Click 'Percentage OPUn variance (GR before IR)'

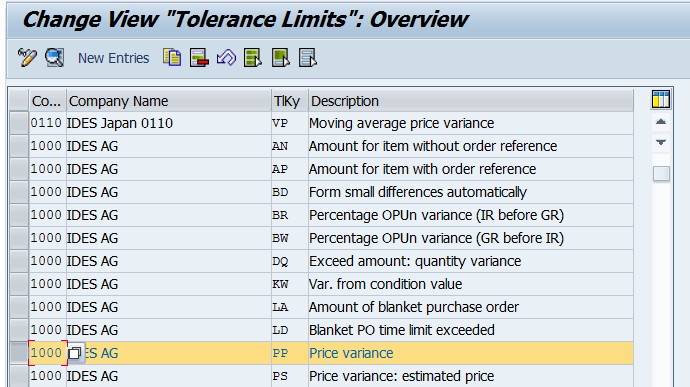tap(437, 238)
